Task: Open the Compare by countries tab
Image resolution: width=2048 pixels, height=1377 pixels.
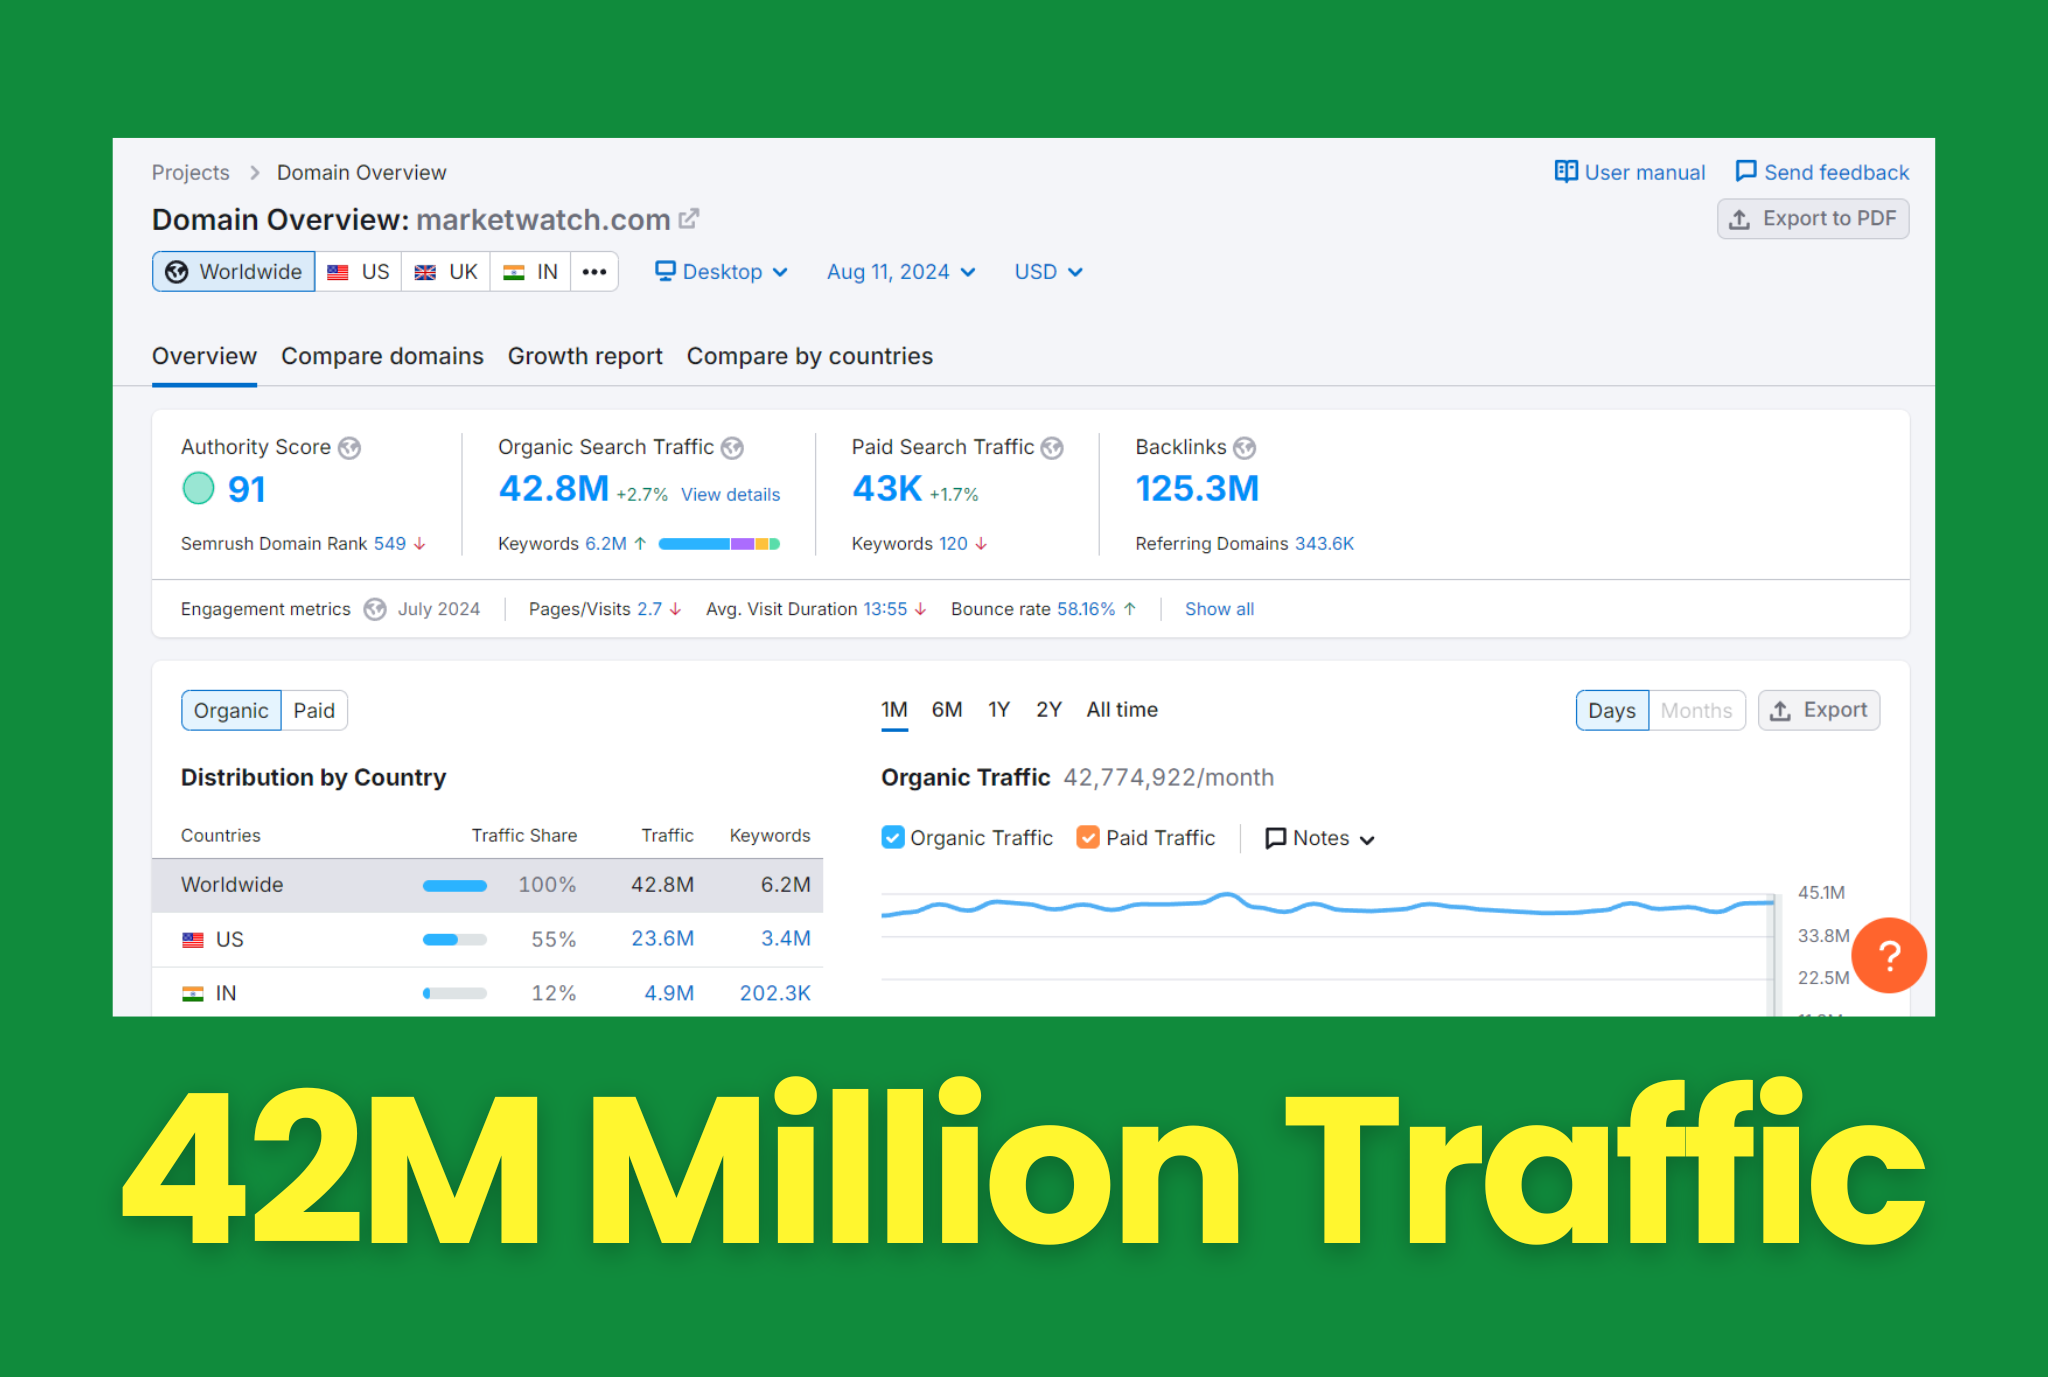Action: [x=810, y=356]
